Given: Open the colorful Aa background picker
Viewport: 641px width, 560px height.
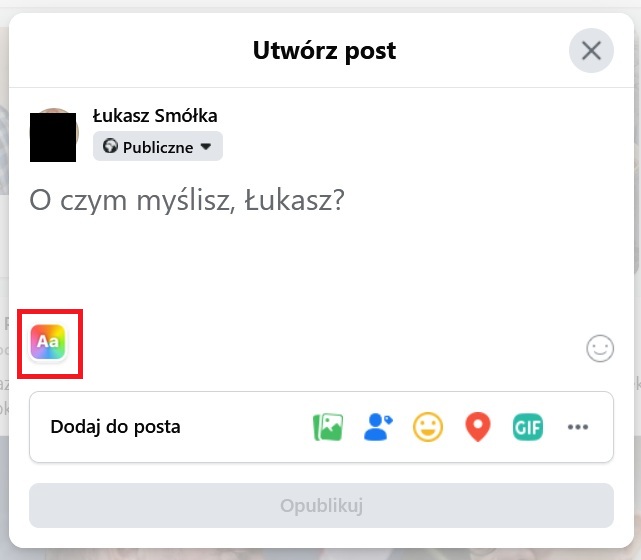Looking at the screenshot, I should coord(48,342).
